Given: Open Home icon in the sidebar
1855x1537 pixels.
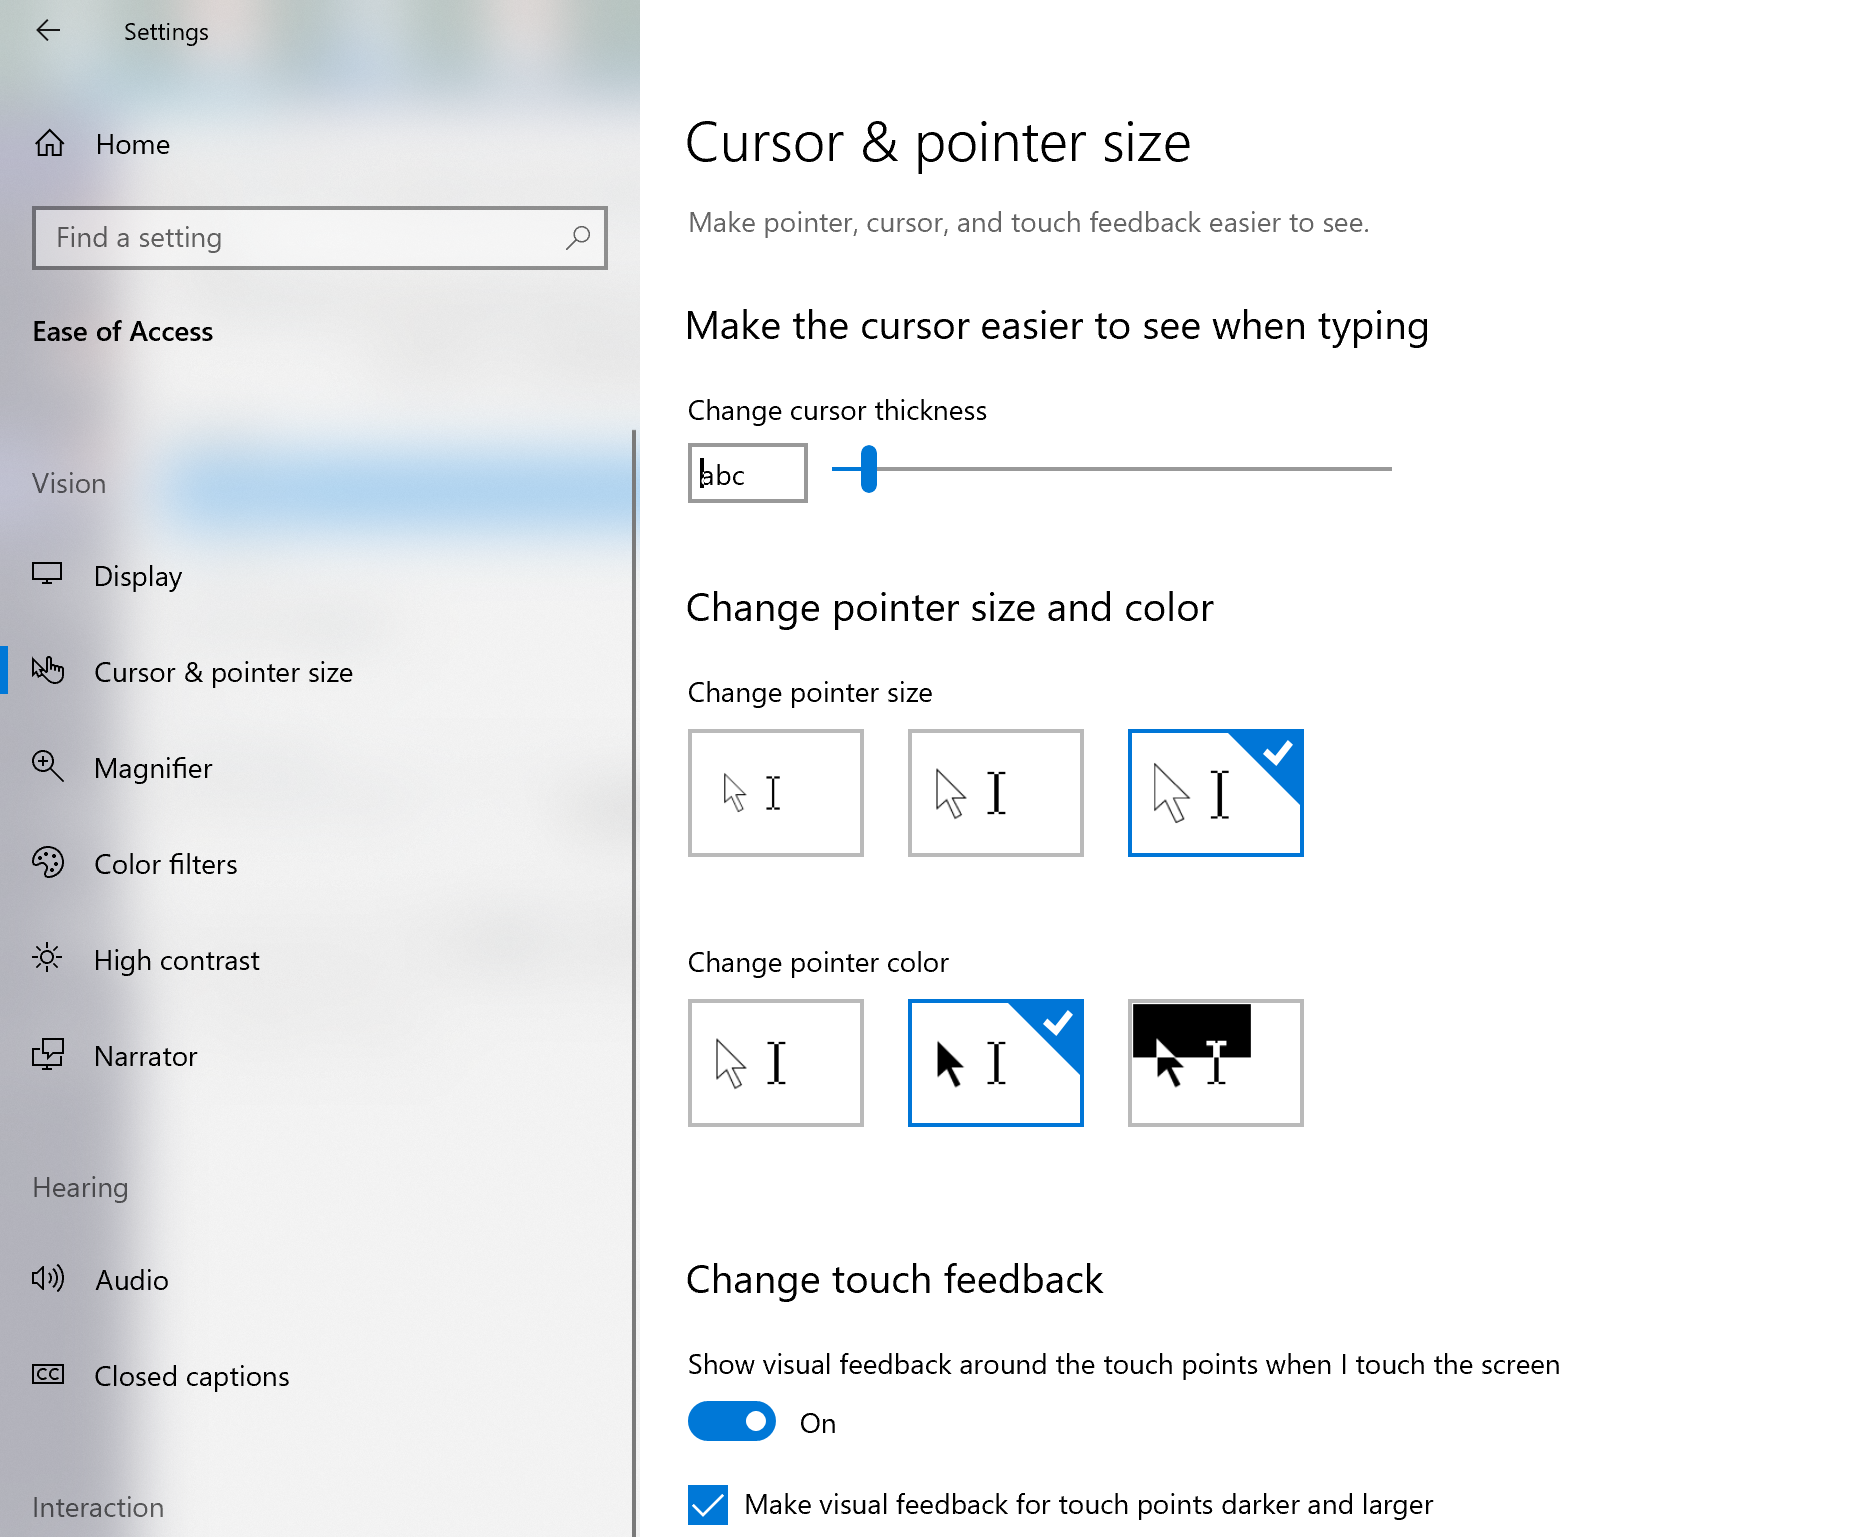Looking at the screenshot, I should click(49, 144).
